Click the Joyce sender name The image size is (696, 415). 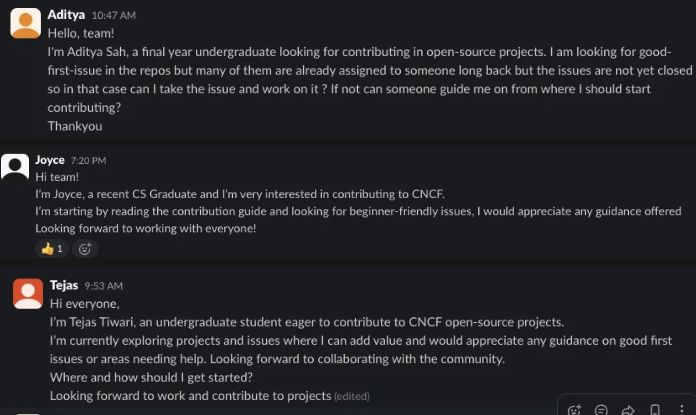coord(50,160)
